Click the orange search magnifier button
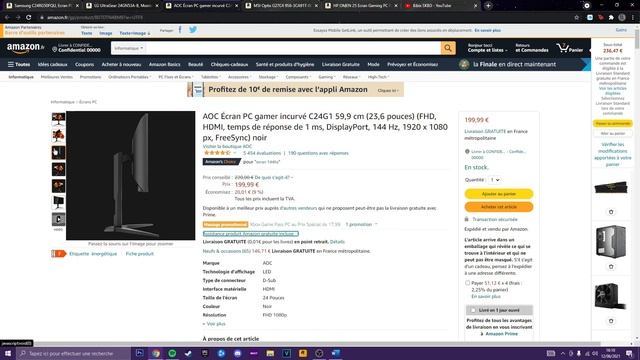 click(448, 48)
